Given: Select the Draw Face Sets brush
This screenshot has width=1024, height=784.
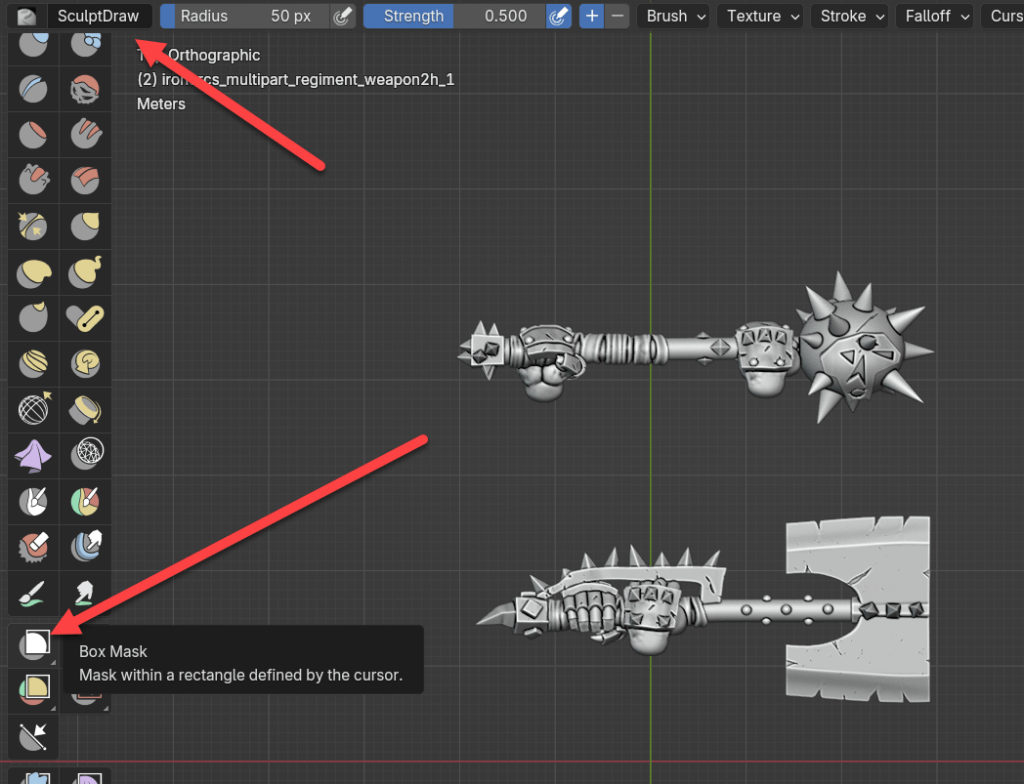Looking at the screenshot, I should pos(86,500).
